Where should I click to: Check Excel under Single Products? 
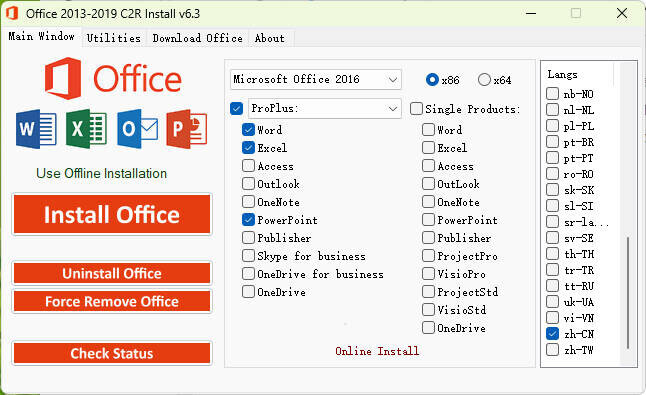(428, 147)
